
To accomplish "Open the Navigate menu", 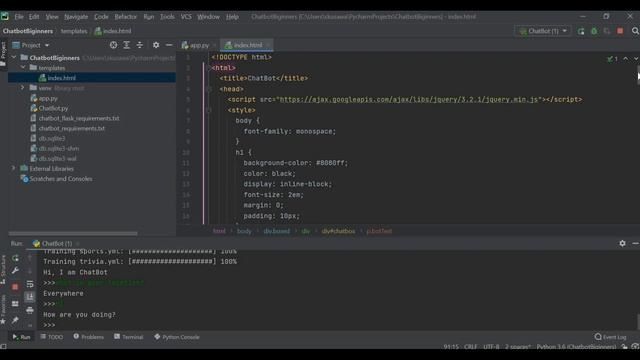I will 76,17.
